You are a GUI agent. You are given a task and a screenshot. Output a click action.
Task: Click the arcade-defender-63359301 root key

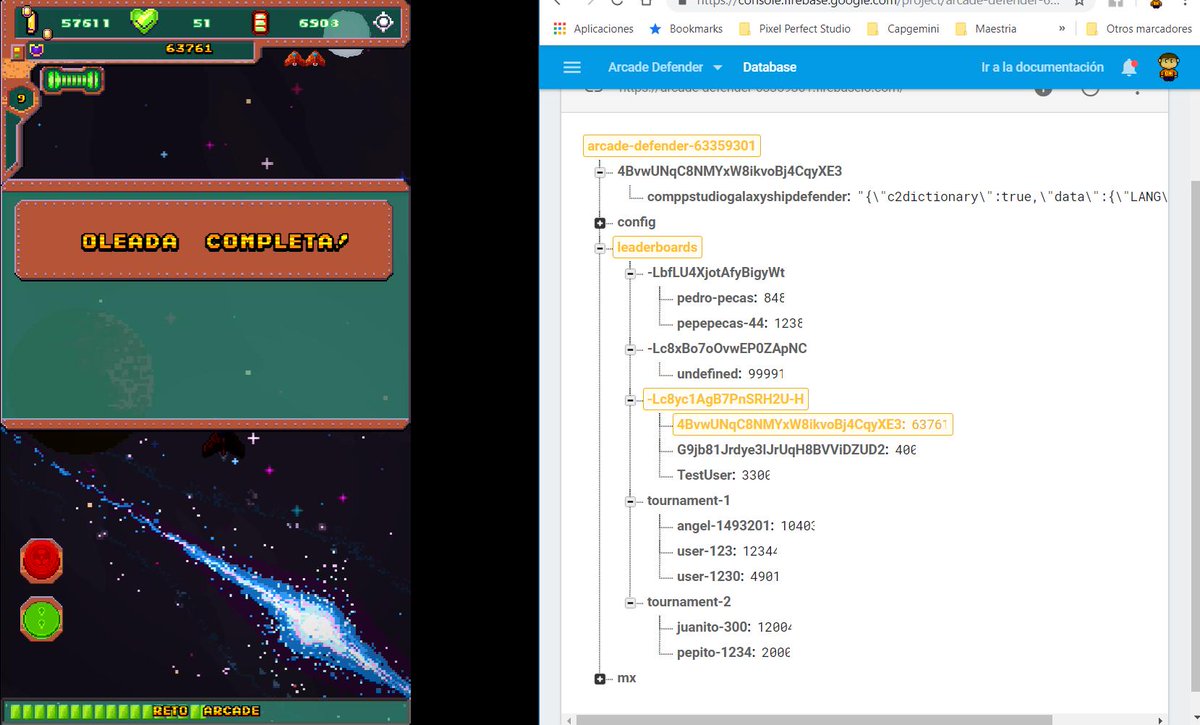[672, 146]
